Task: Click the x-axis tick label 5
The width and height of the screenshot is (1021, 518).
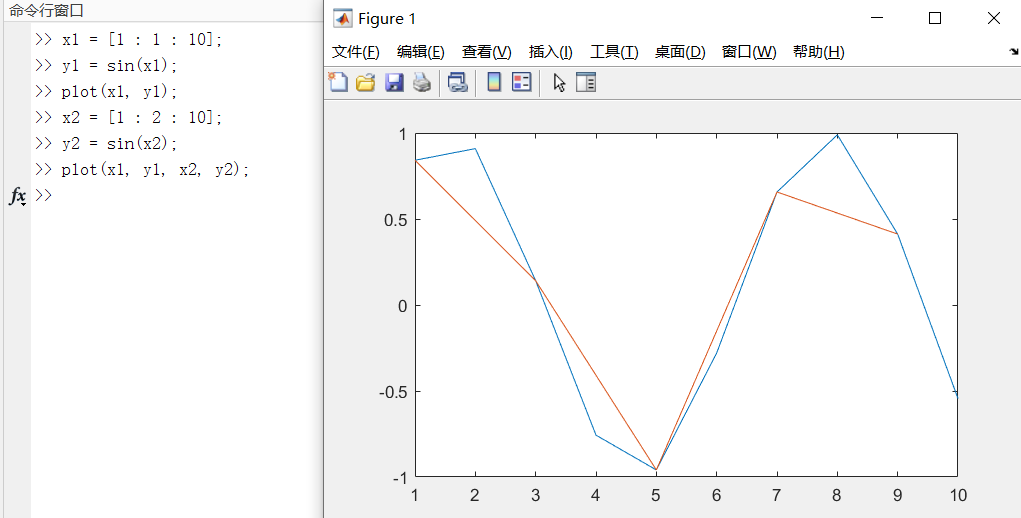Action: coord(656,495)
